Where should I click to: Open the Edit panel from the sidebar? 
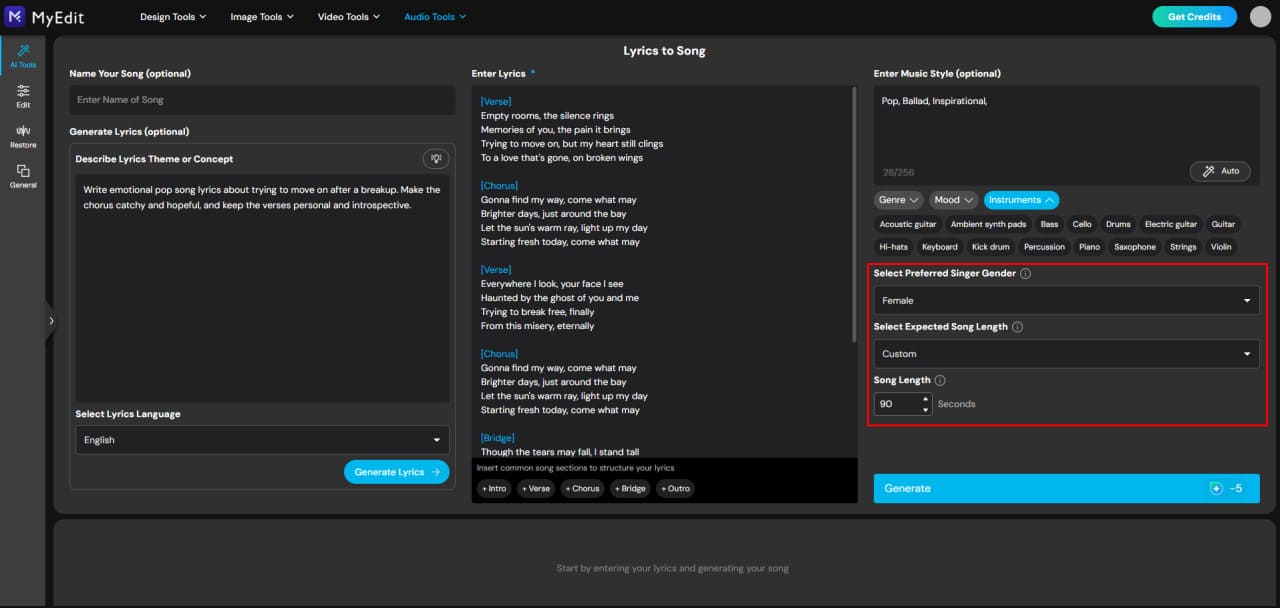point(22,97)
